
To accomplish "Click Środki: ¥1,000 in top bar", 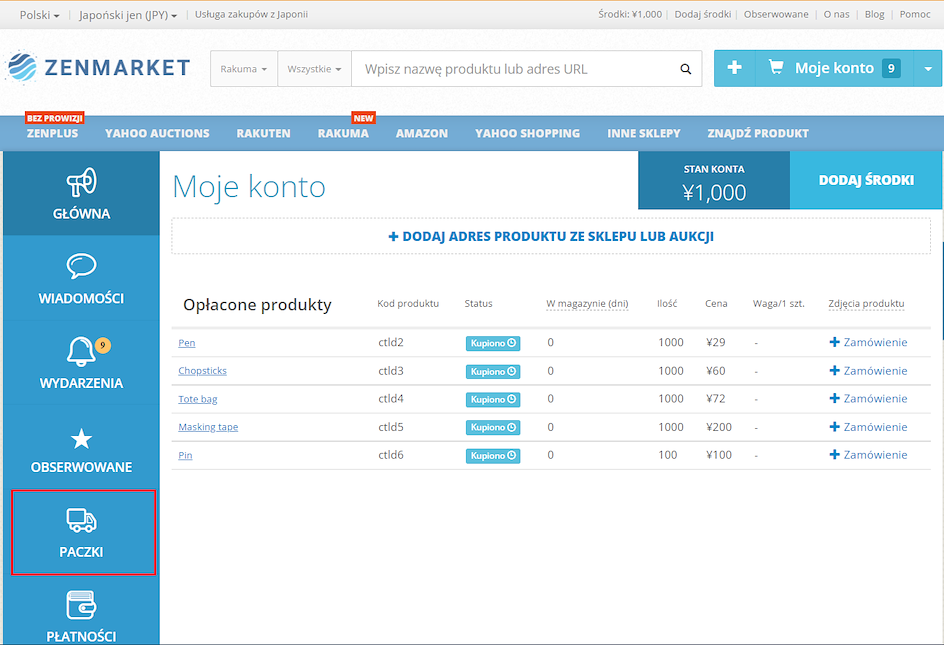I will (x=630, y=14).
